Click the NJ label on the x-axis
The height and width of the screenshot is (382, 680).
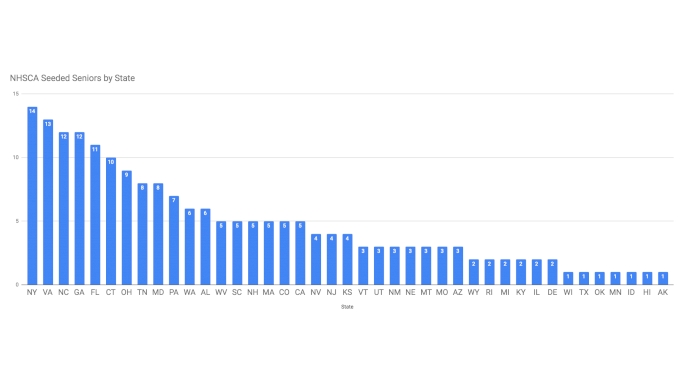point(331,292)
